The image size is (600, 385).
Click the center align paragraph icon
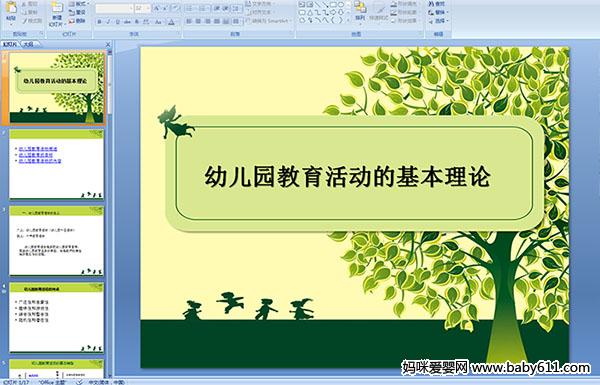(x=198, y=21)
